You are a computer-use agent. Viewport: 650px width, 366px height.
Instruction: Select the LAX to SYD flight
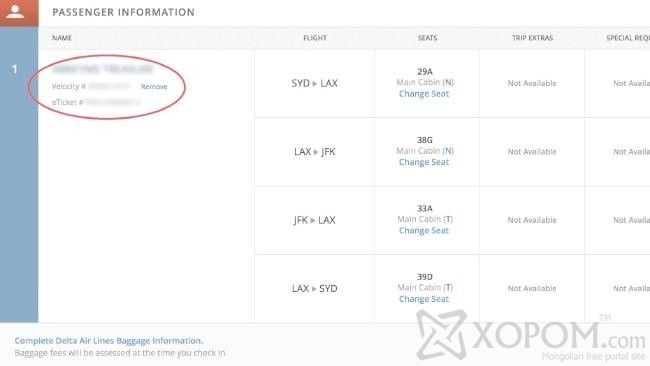[x=314, y=288]
